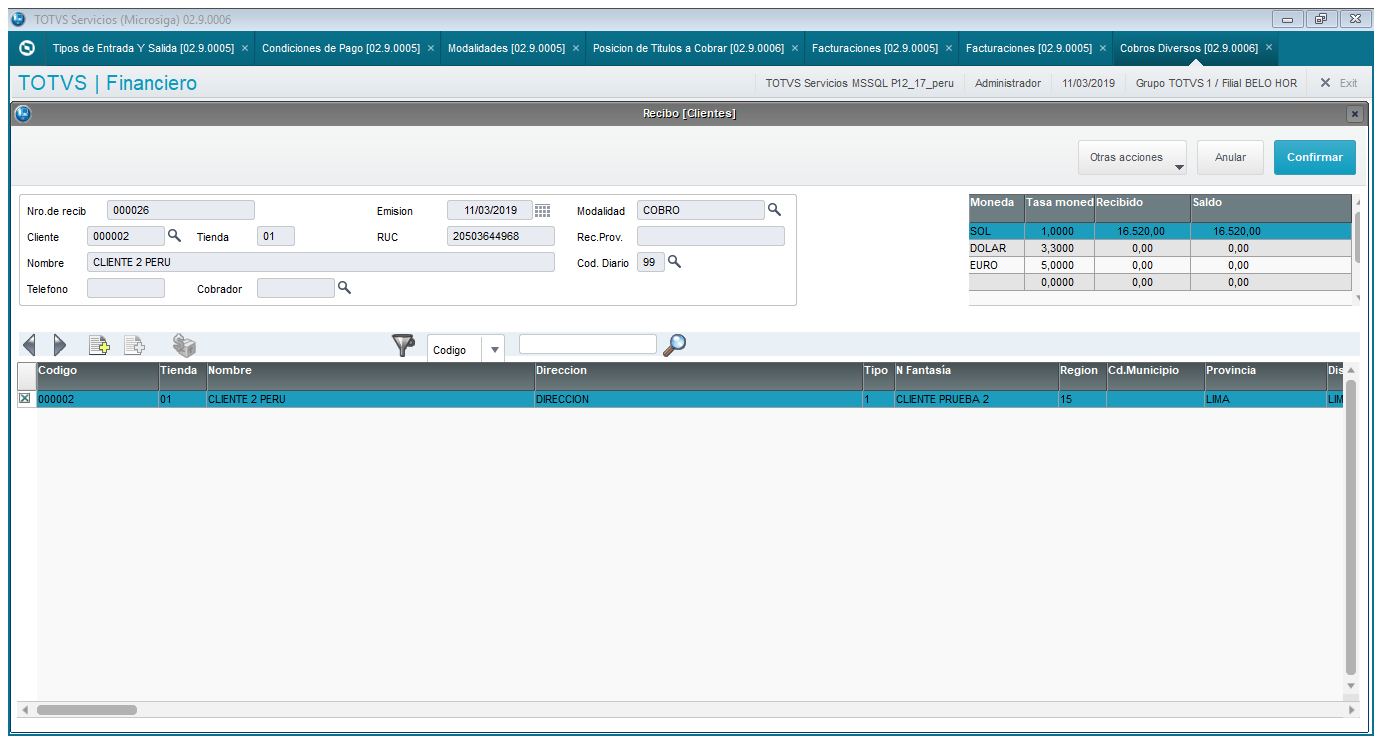
Task: Close the Tipos de Entrada Y Salida tab
Action: 245,48
